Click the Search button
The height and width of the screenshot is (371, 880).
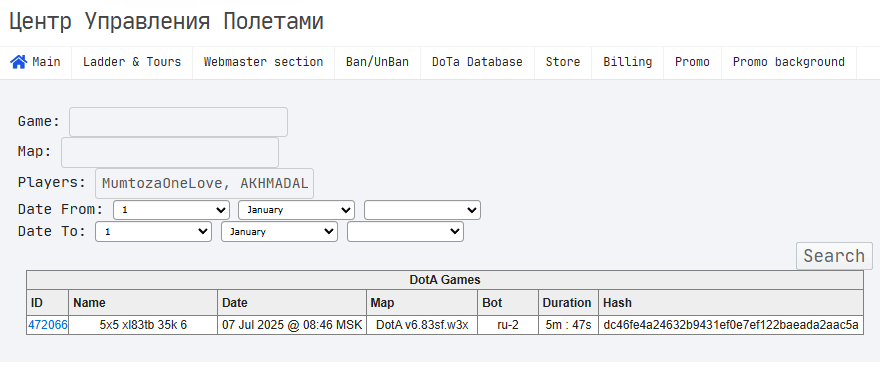[x=834, y=256]
